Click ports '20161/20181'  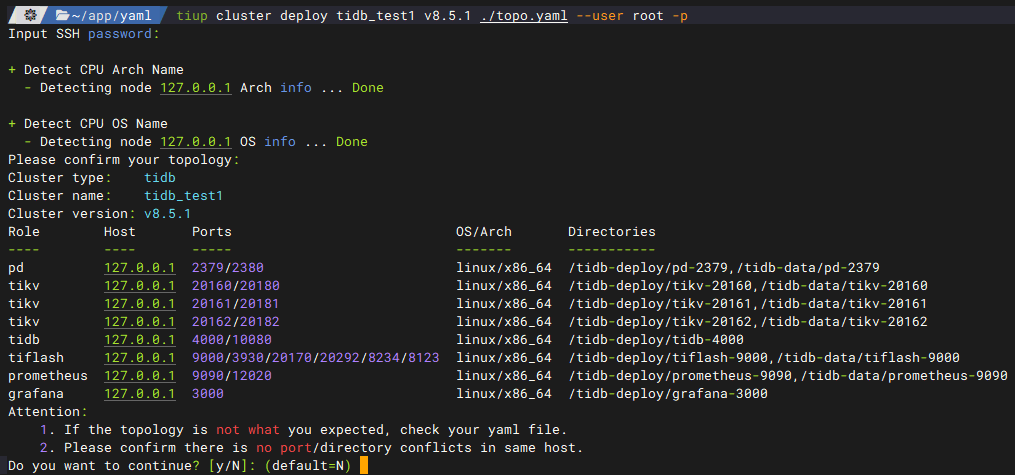[236, 304]
